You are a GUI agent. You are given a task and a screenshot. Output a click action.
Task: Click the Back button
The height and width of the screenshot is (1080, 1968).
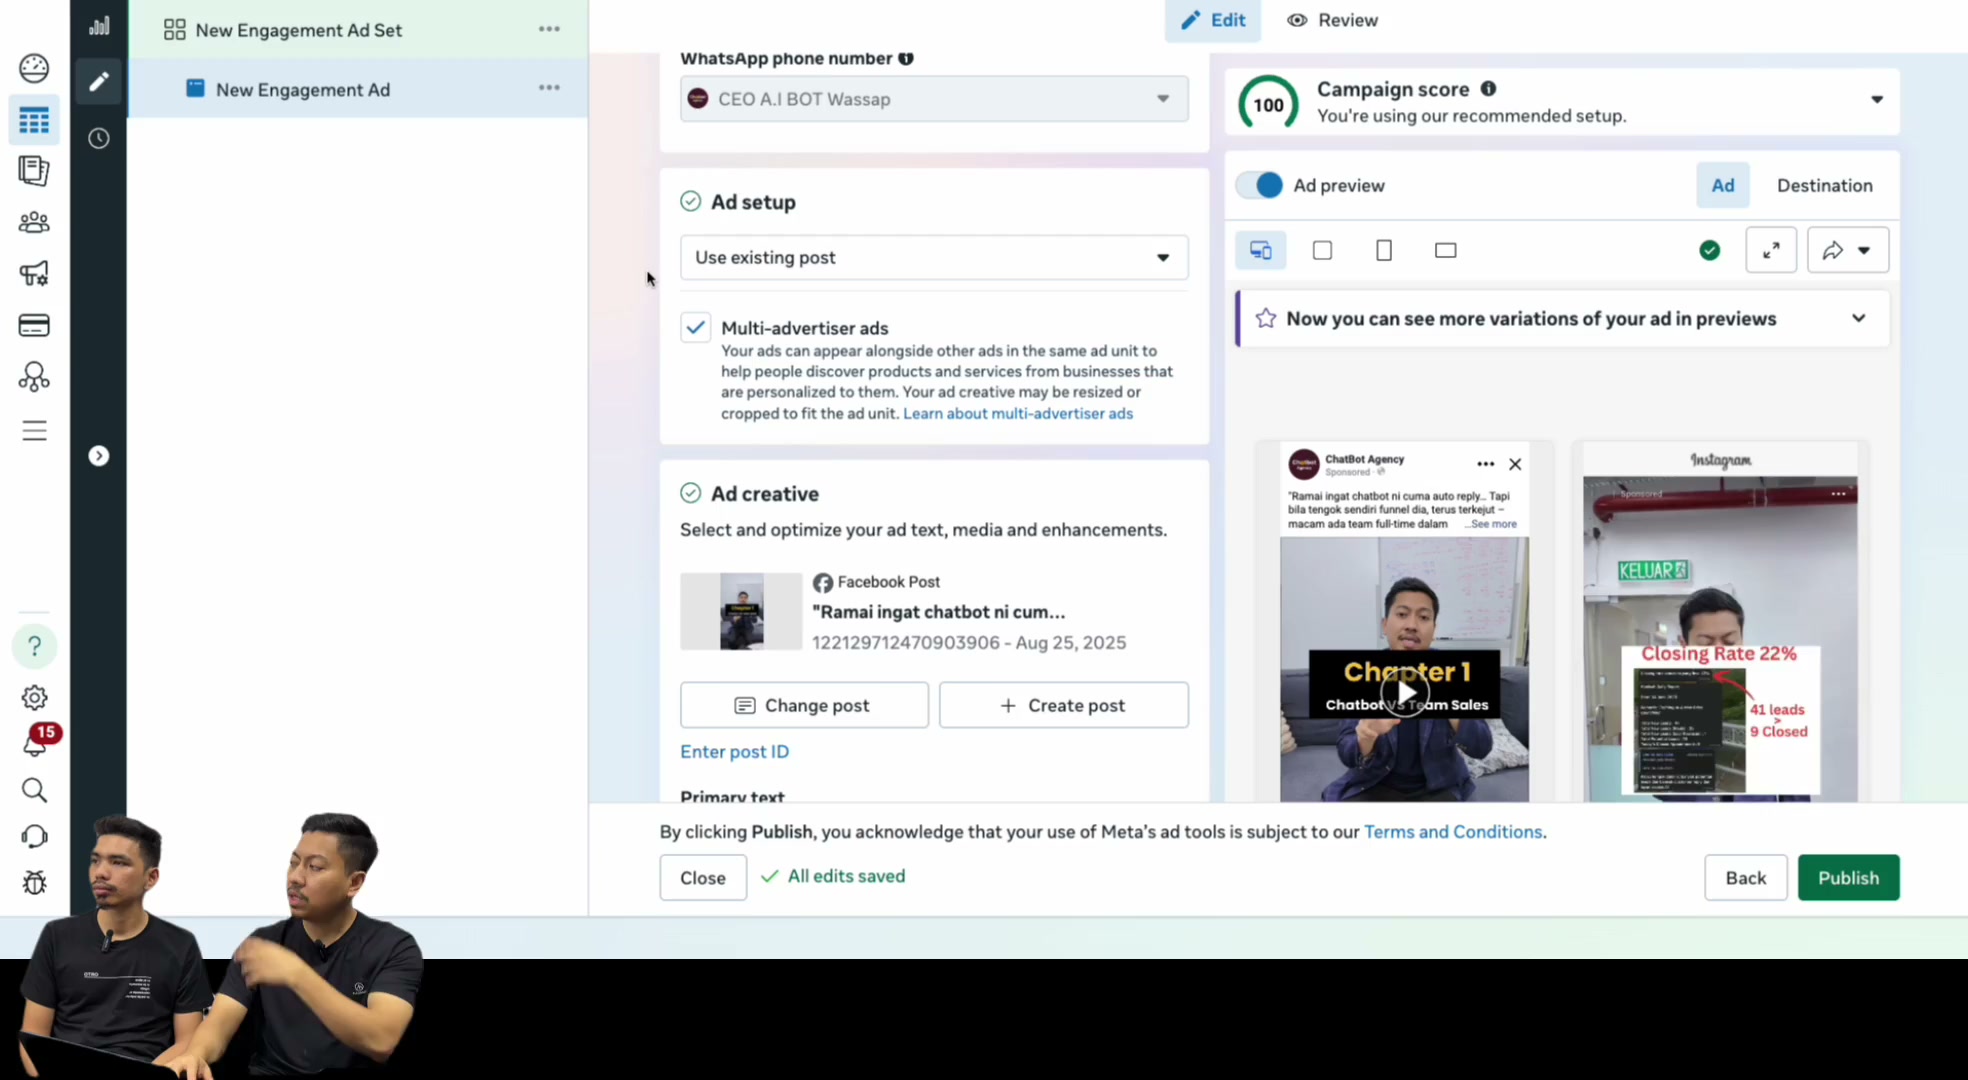point(1746,877)
